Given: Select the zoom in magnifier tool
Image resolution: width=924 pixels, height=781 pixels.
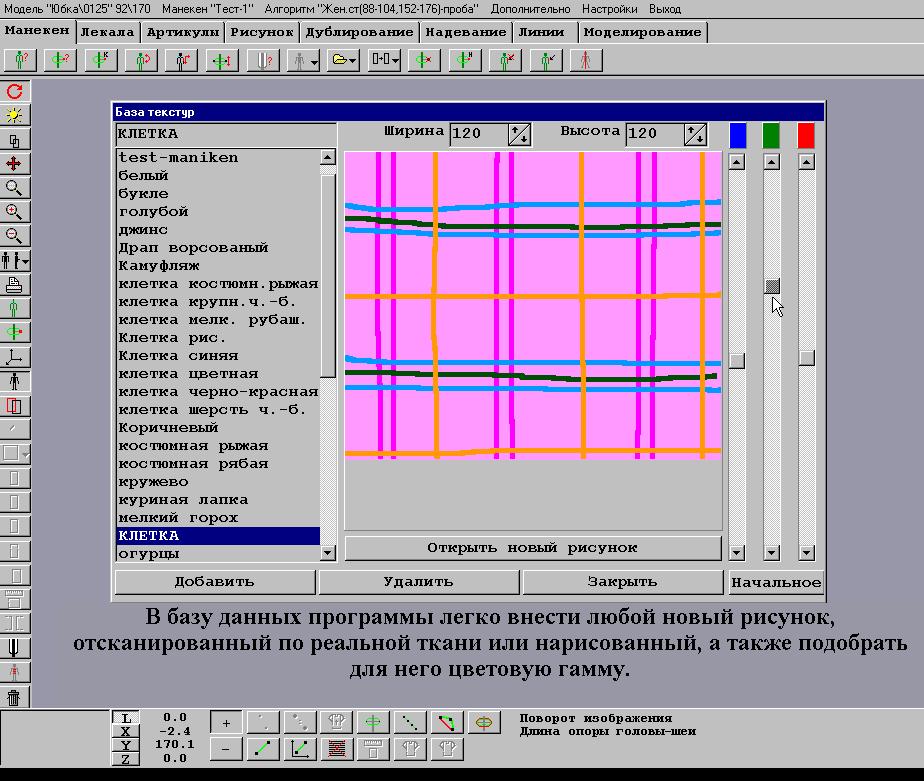Looking at the screenshot, I should tap(14, 212).
